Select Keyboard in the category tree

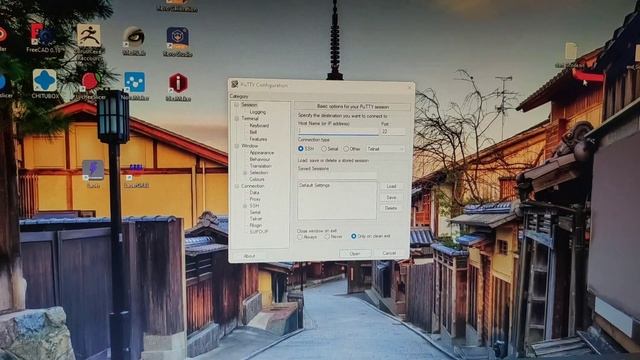(x=259, y=126)
